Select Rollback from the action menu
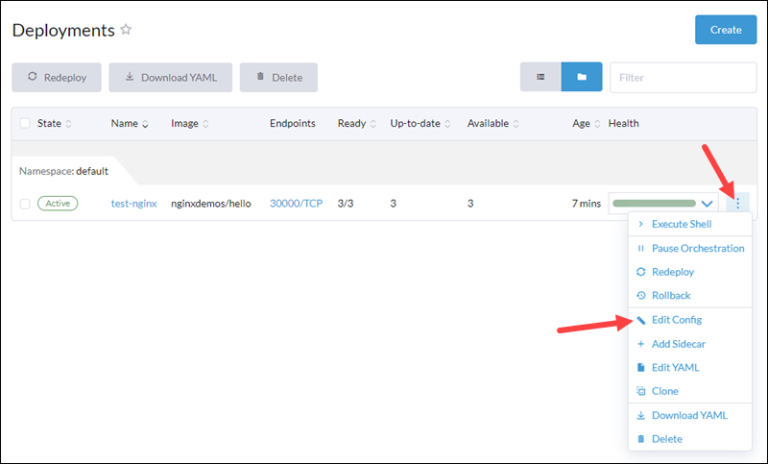768x464 pixels. [x=690, y=295]
